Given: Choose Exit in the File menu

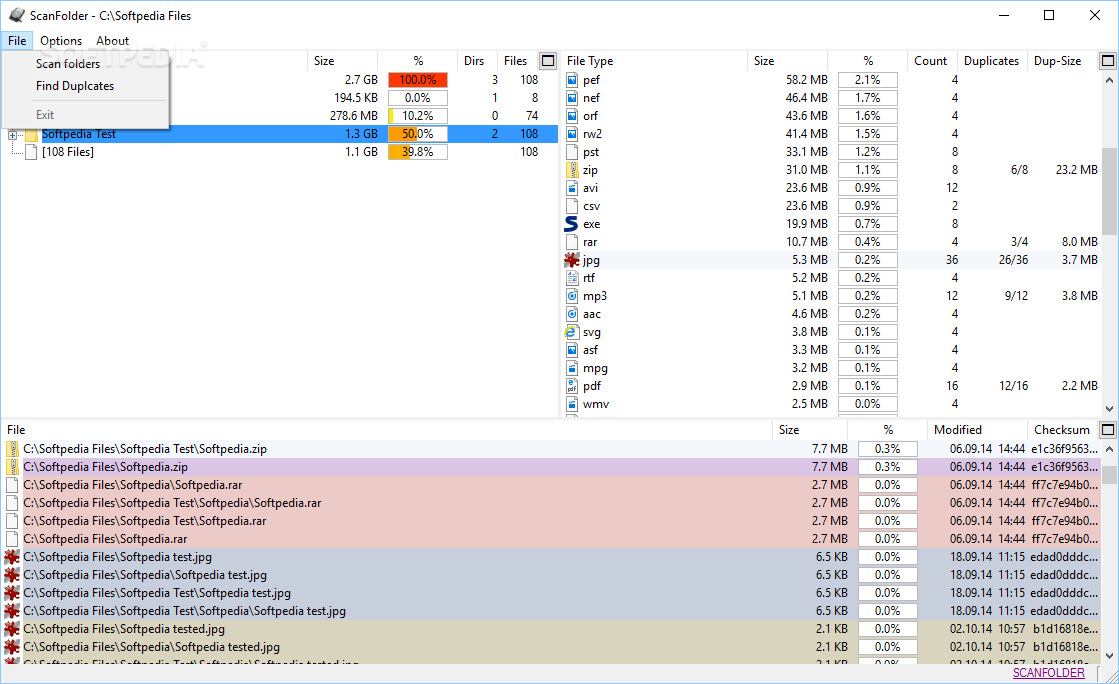Looking at the screenshot, I should click(x=45, y=114).
